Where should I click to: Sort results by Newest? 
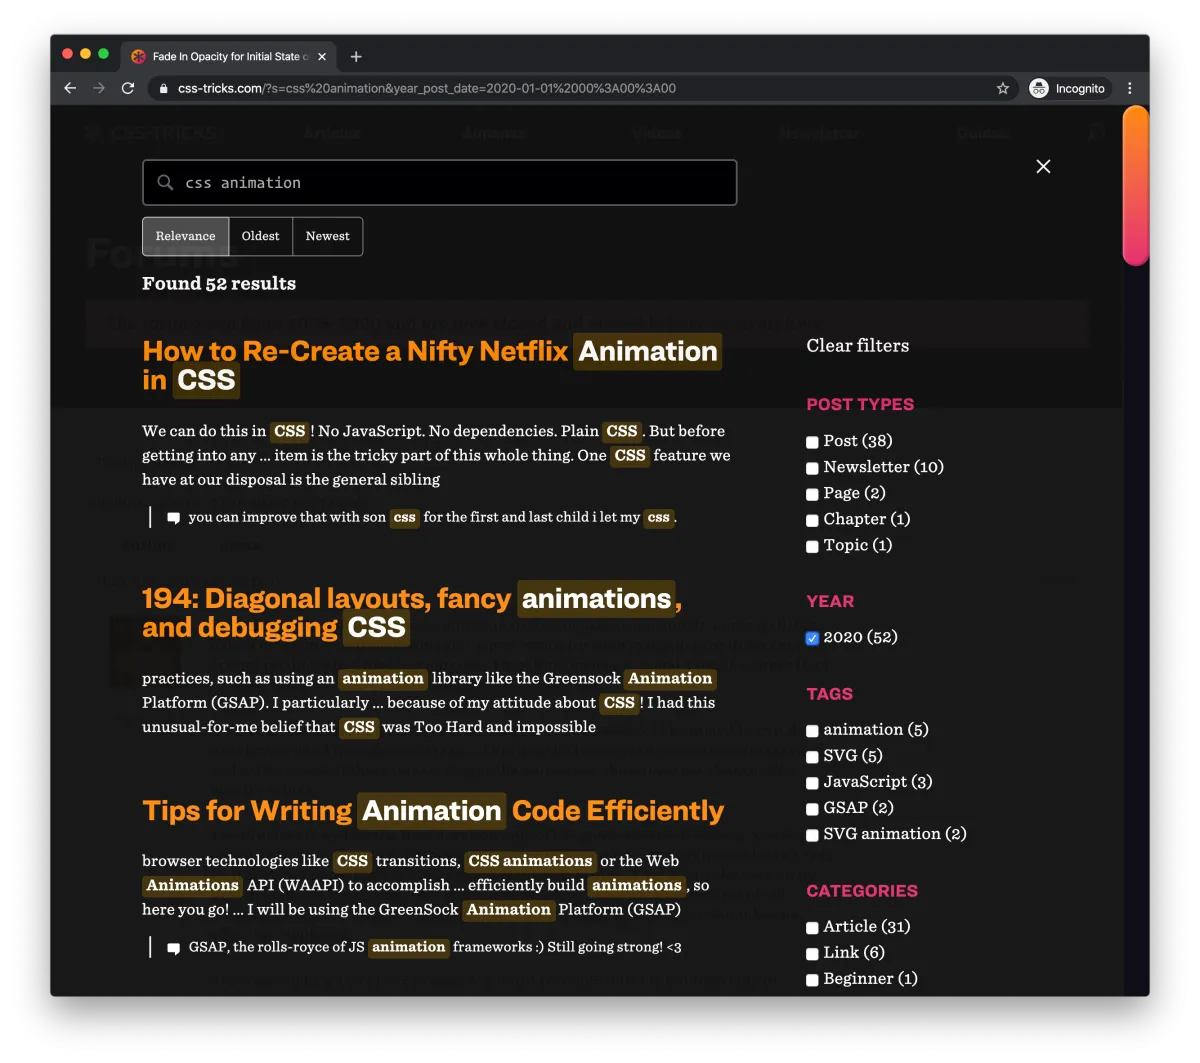(x=328, y=236)
